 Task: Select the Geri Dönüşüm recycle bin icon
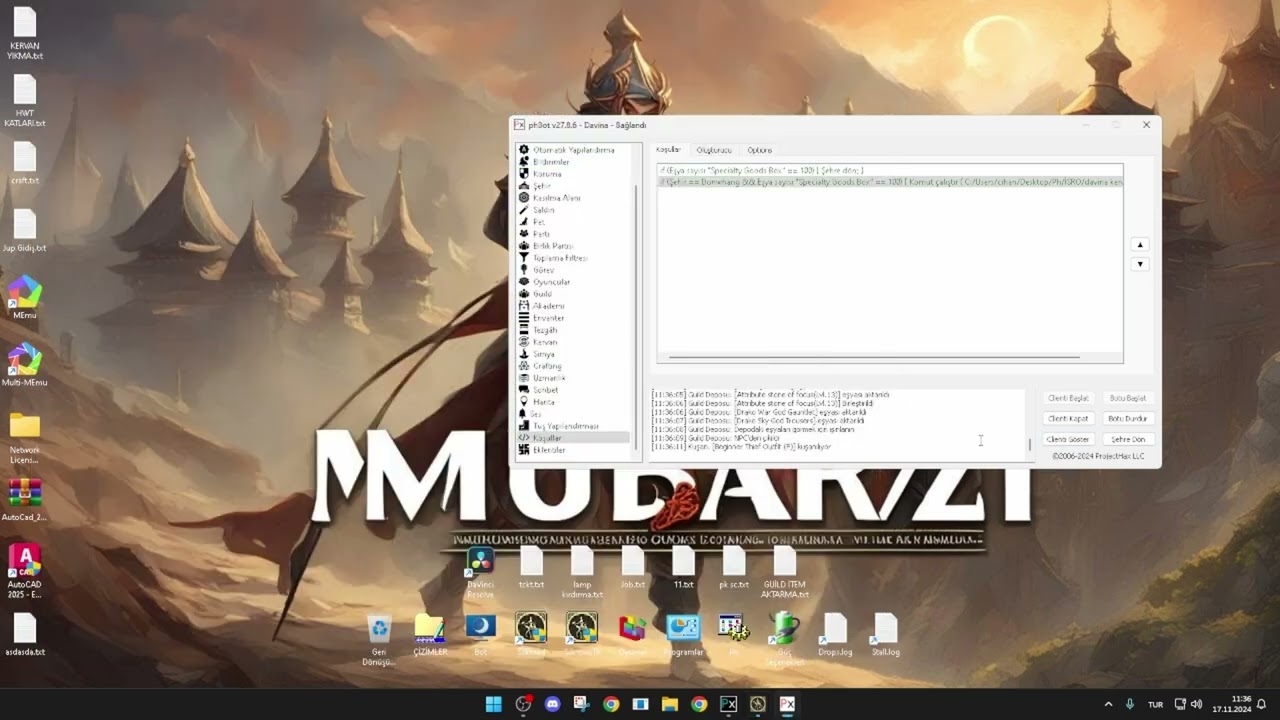pyautogui.click(x=379, y=640)
